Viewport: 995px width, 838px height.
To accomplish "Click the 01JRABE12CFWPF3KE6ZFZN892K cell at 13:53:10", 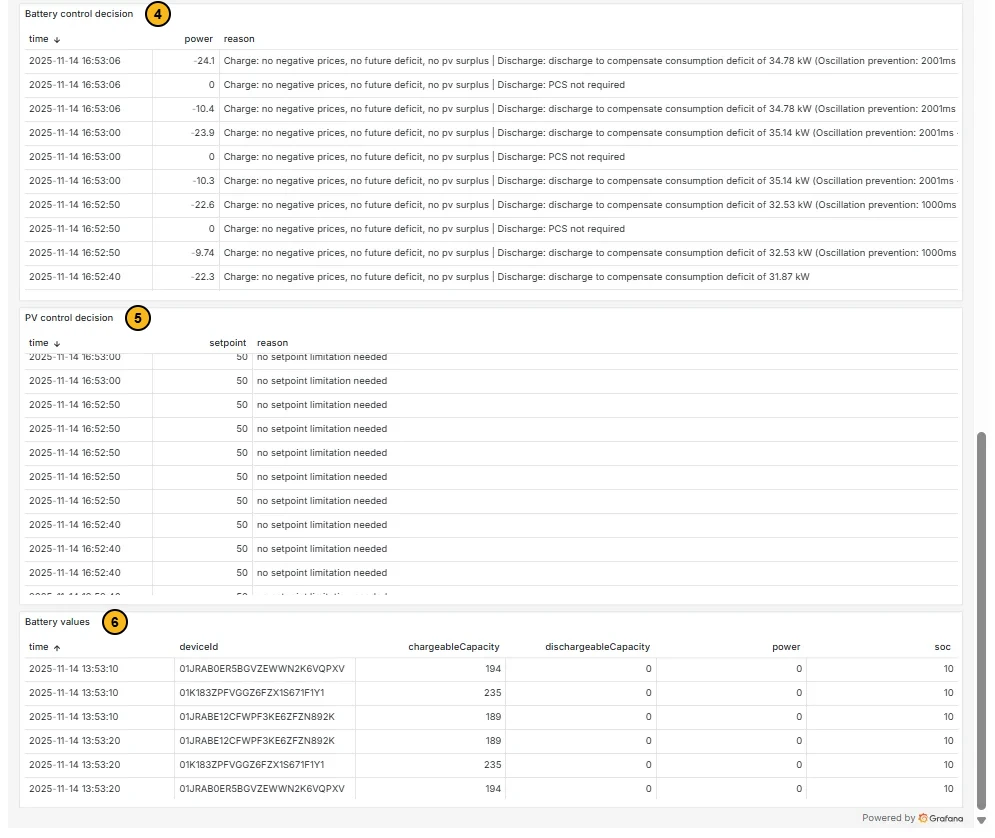I will click(265, 717).
